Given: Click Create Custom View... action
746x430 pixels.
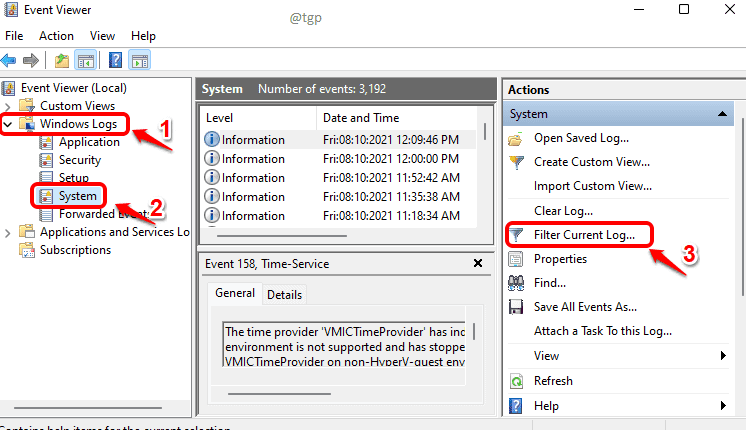Looking at the screenshot, I should tap(591, 162).
